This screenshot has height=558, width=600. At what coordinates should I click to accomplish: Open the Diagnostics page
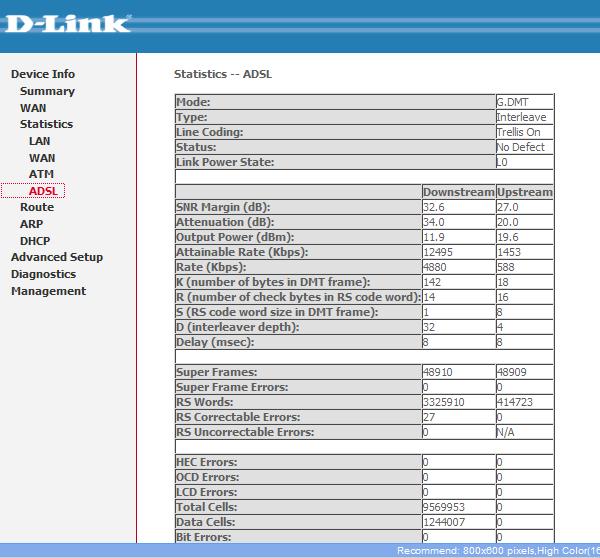tap(43, 274)
